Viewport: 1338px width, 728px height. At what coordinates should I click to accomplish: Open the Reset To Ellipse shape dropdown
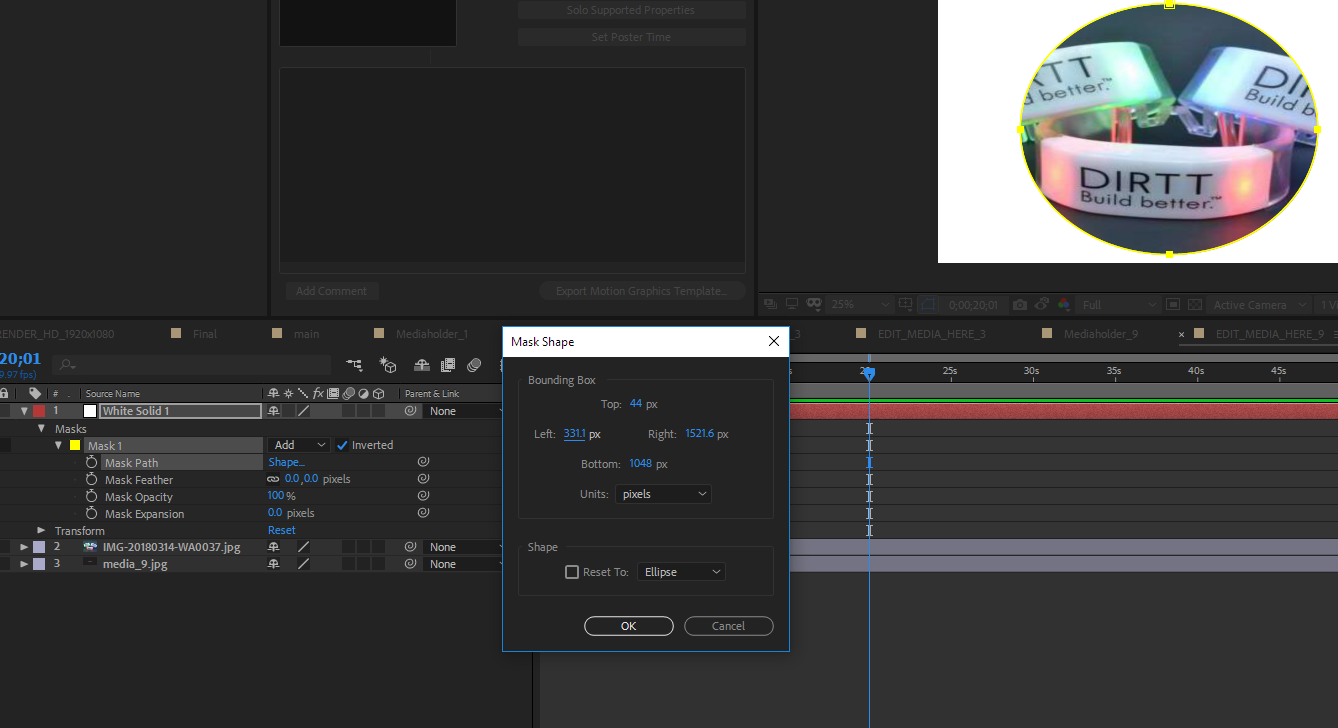point(681,572)
